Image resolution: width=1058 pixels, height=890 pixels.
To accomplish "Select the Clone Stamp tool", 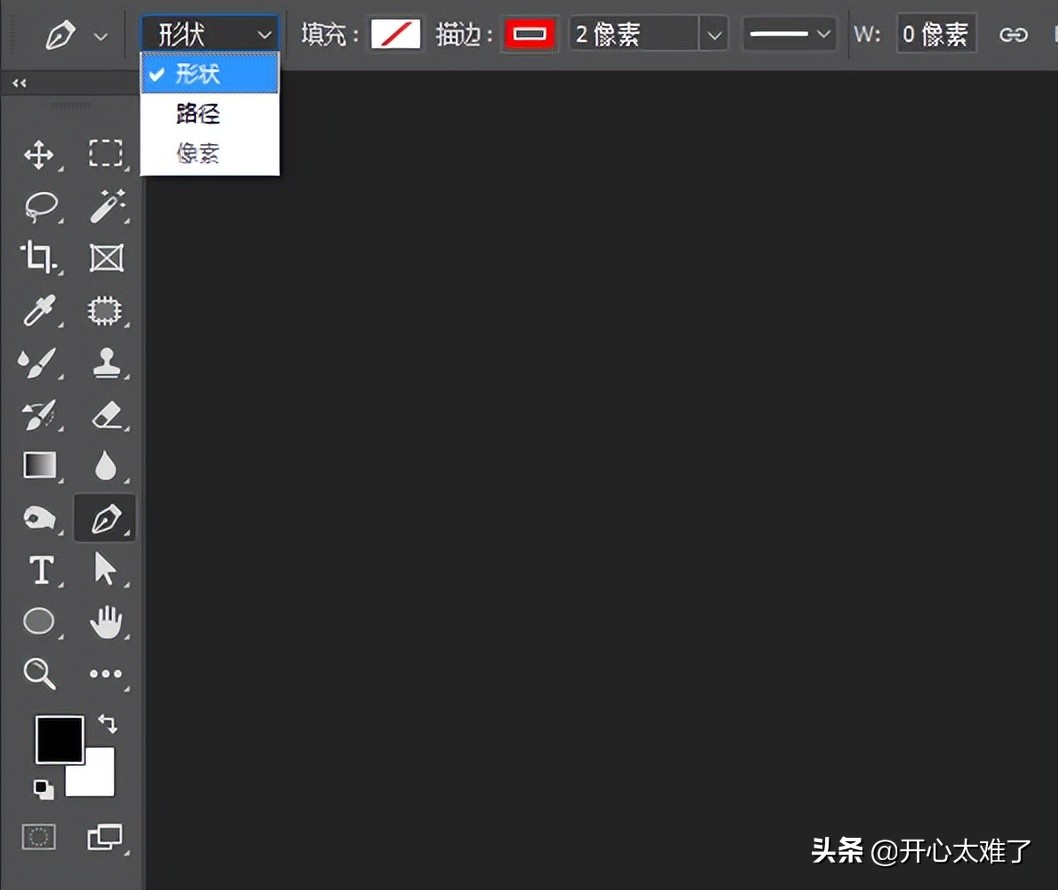I will pos(106,363).
